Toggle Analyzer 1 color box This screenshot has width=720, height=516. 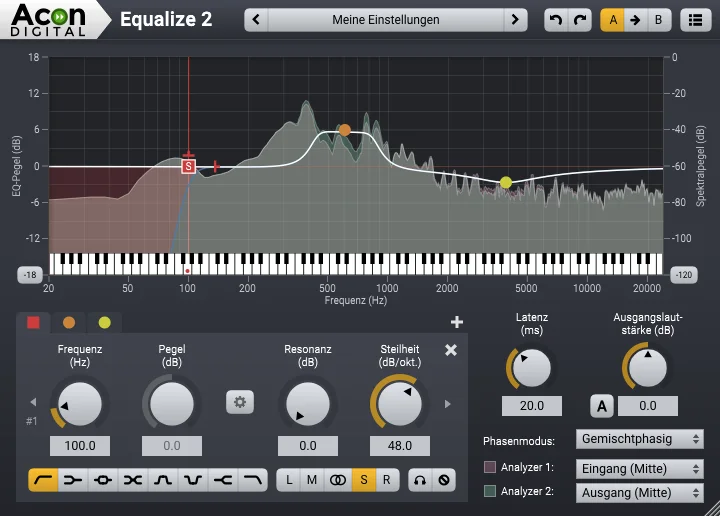[490, 467]
